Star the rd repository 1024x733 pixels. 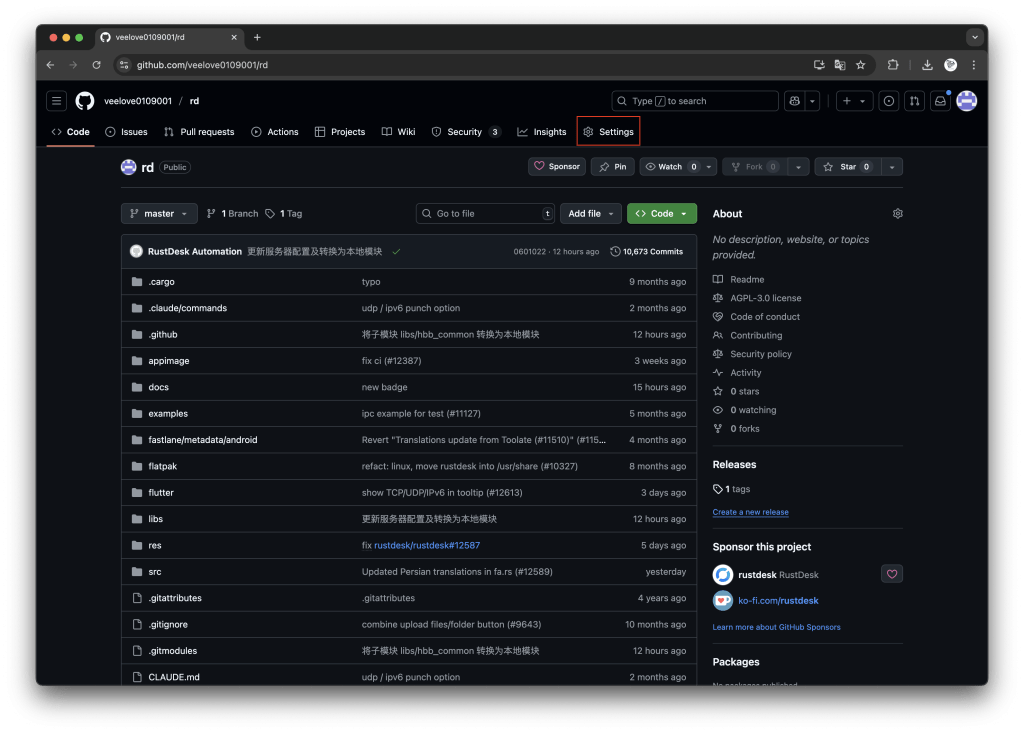click(846, 167)
